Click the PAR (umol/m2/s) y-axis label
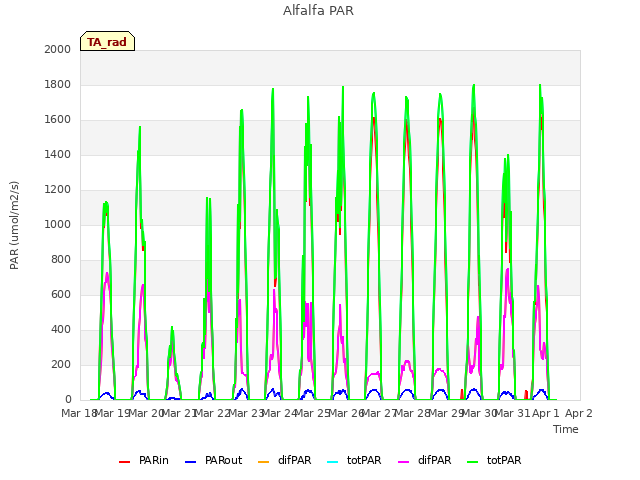 [14, 225]
